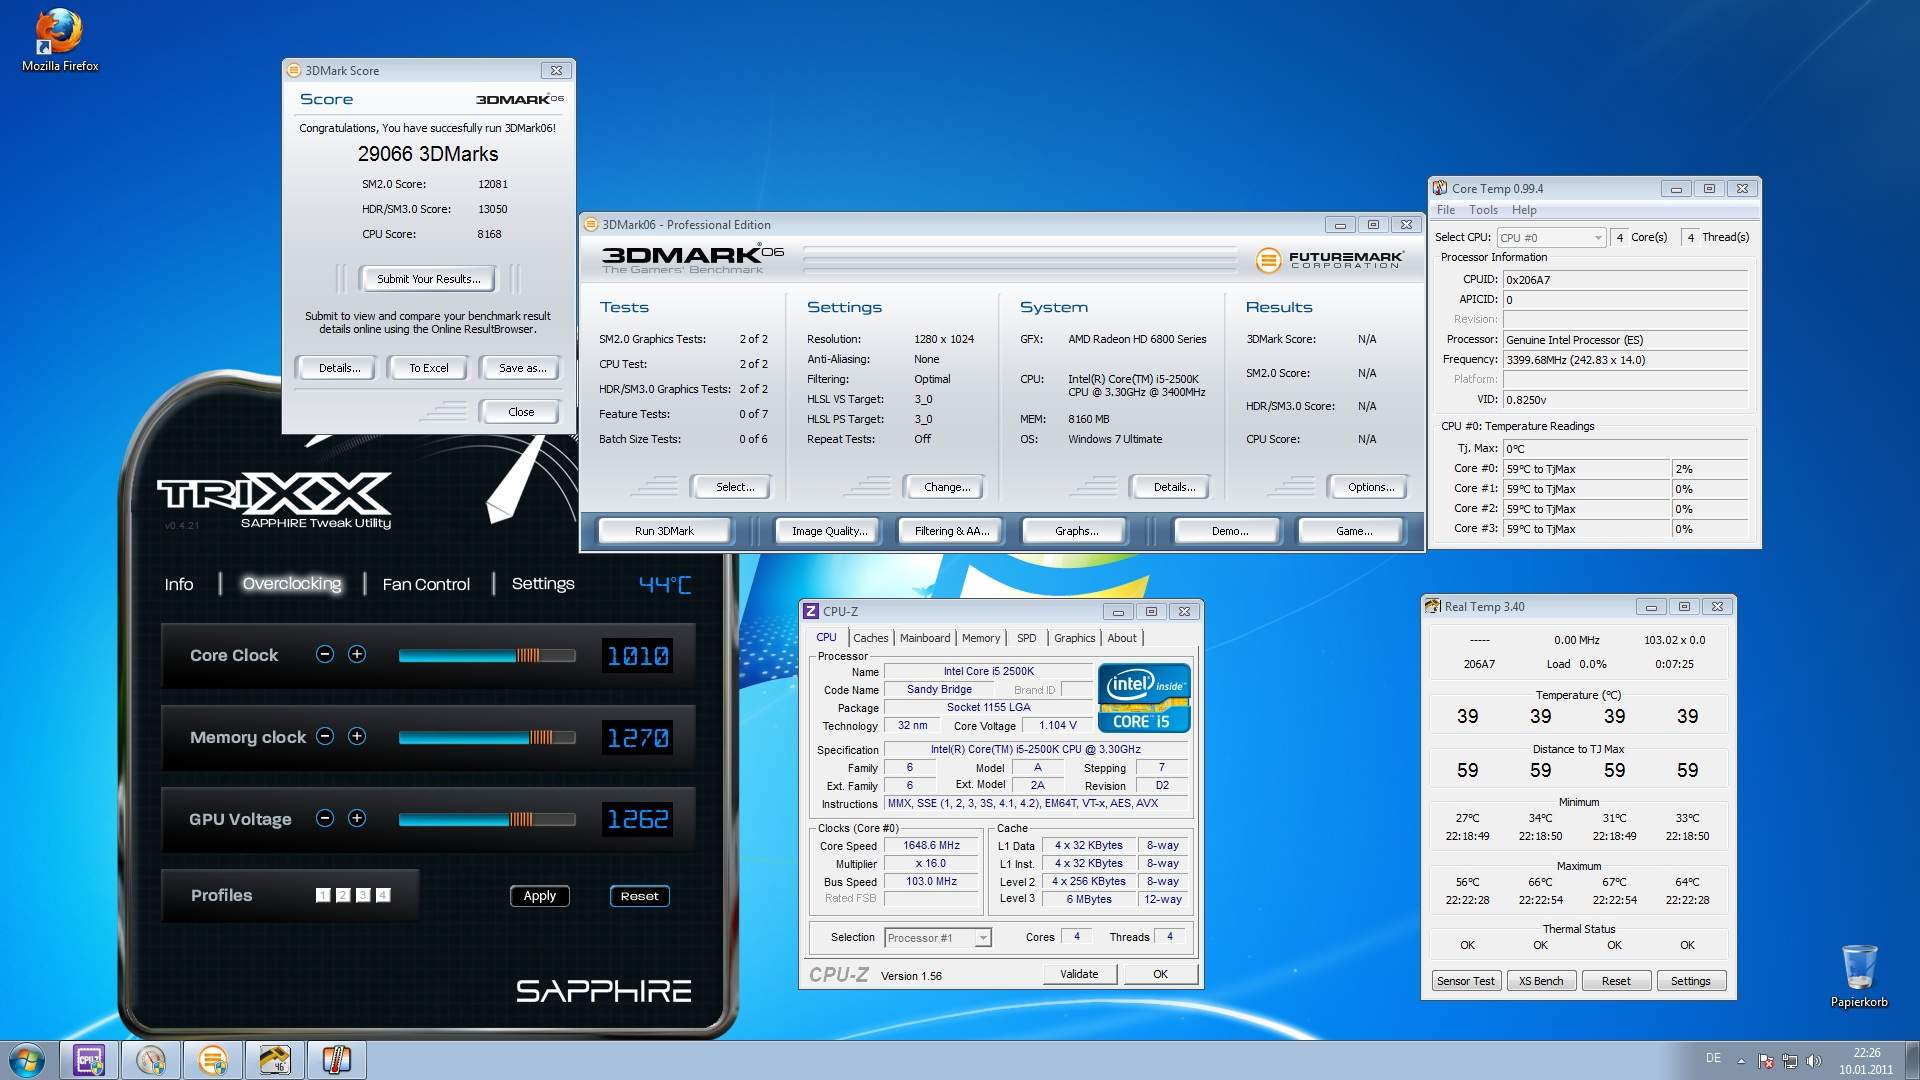Viewport: 1920px width, 1080px height.
Task: Select TRIXX profile slot 4
Action: [x=383, y=895]
